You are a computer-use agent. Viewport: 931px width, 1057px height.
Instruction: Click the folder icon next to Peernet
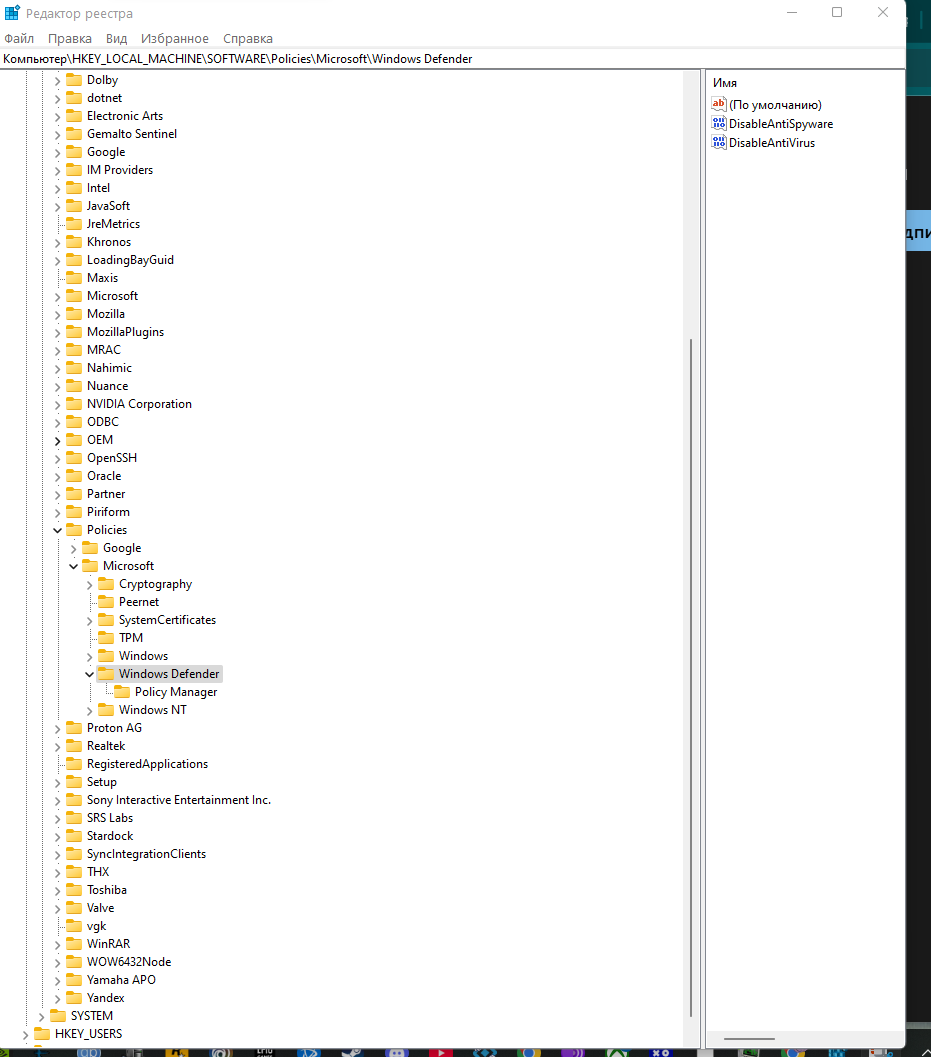click(x=106, y=602)
